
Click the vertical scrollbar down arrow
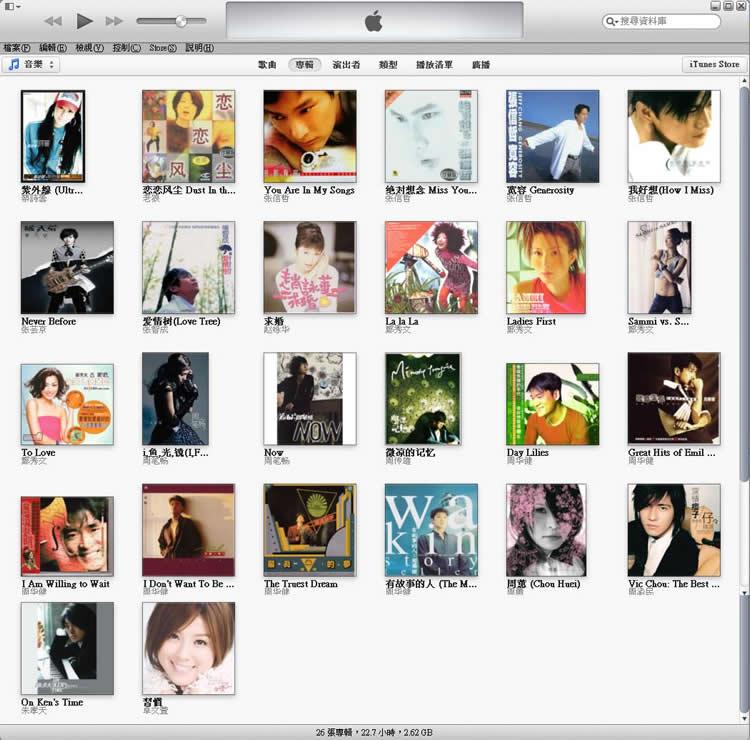point(744,718)
